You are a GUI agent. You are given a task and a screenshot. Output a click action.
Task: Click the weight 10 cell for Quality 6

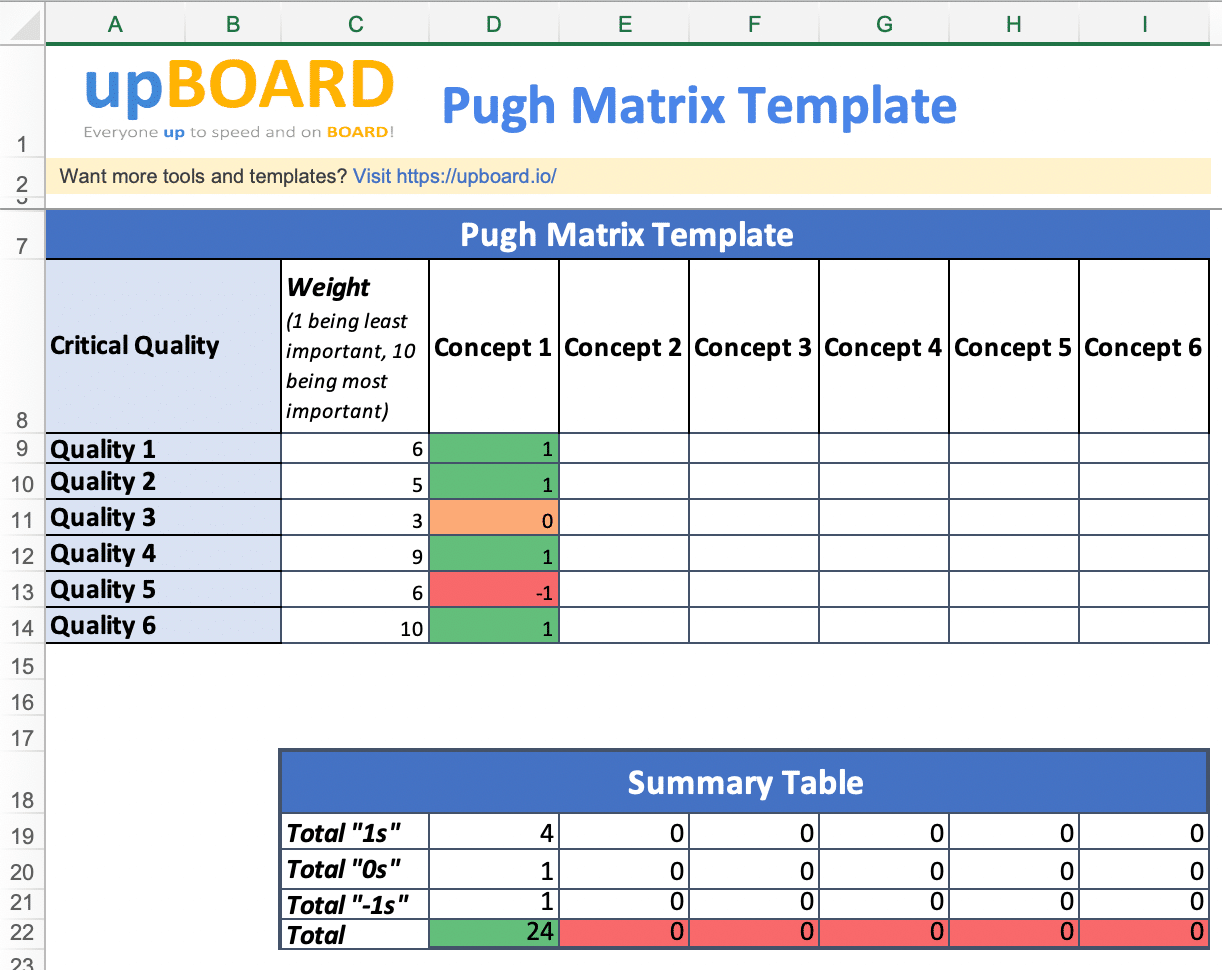click(355, 625)
